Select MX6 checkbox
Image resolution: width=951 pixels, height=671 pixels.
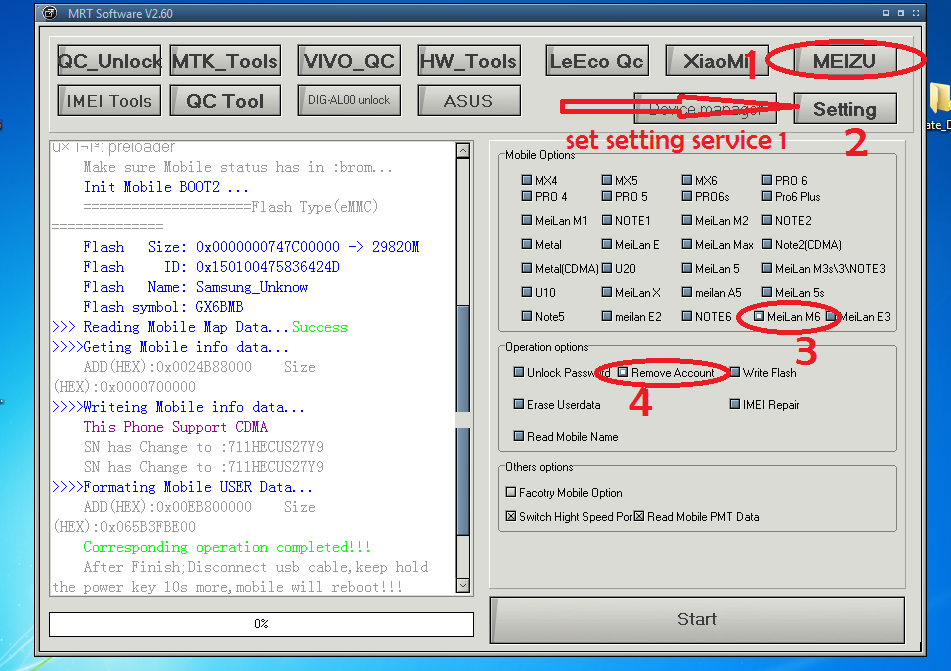coord(687,180)
